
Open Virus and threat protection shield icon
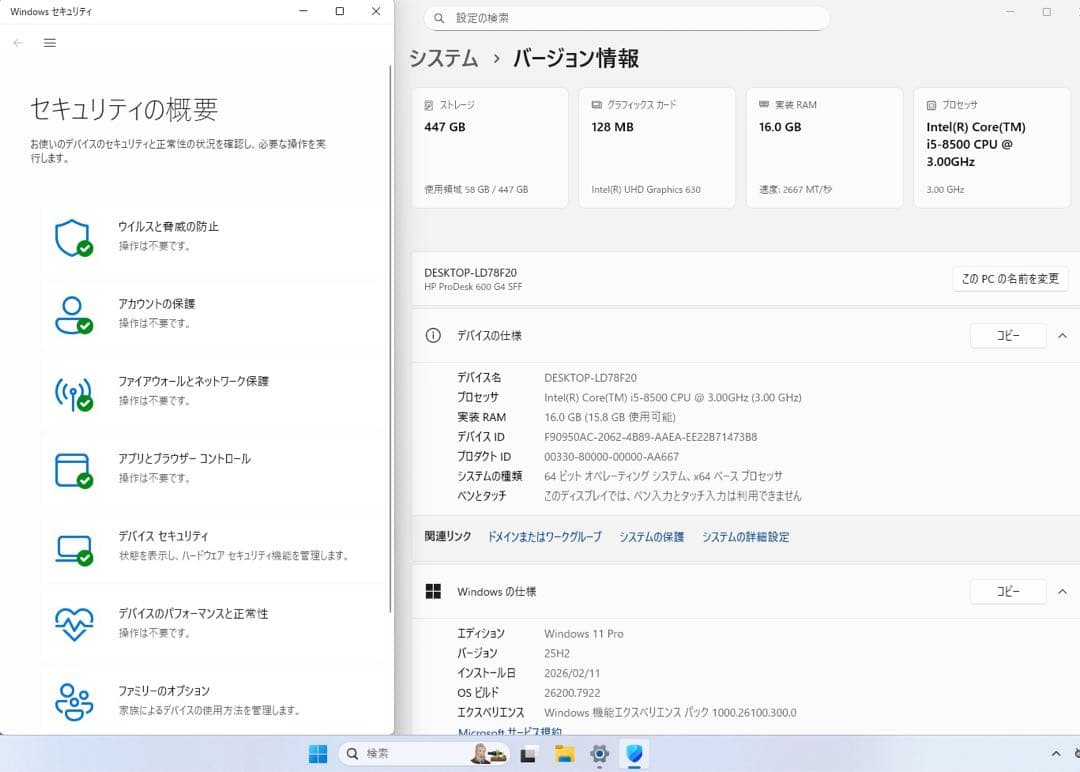coord(74,238)
